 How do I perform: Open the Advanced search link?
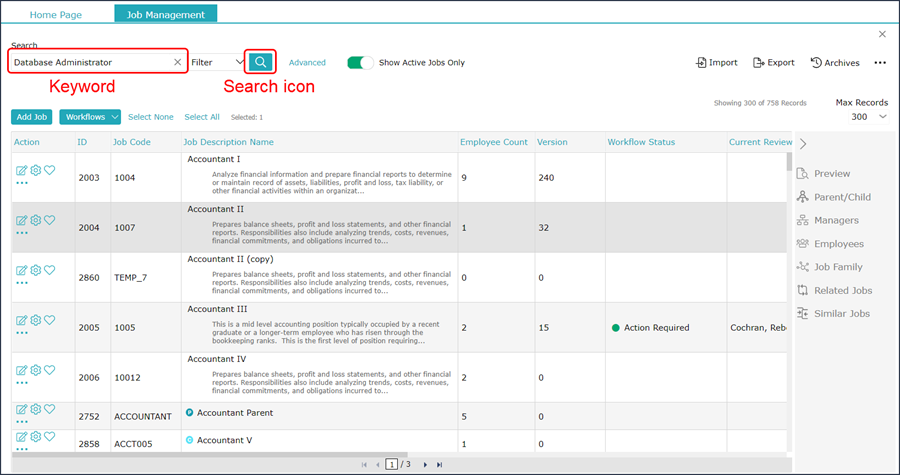(307, 63)
